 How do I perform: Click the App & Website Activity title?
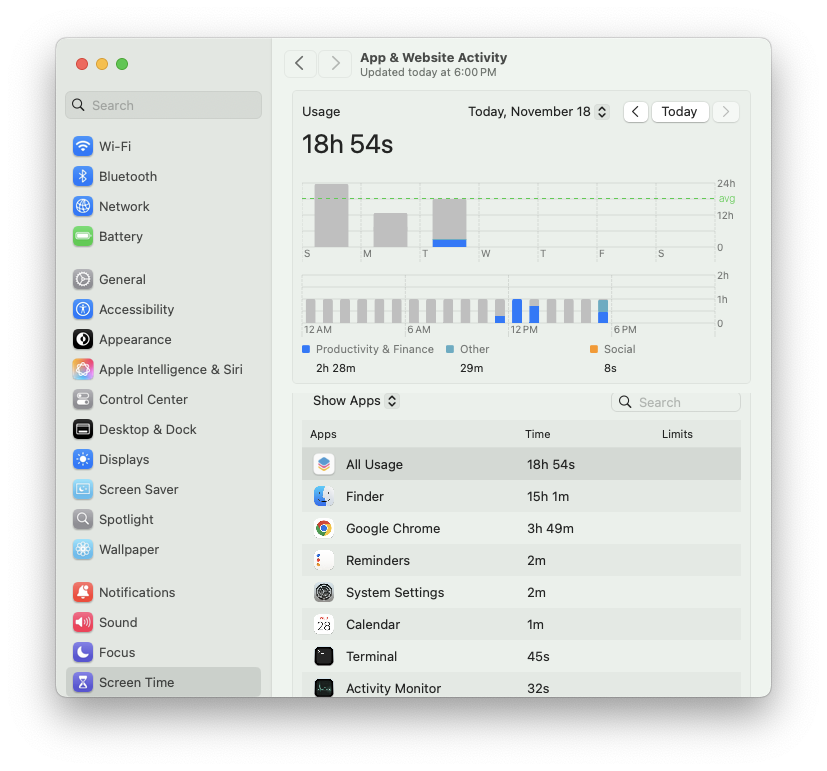[x=434, y=57]
